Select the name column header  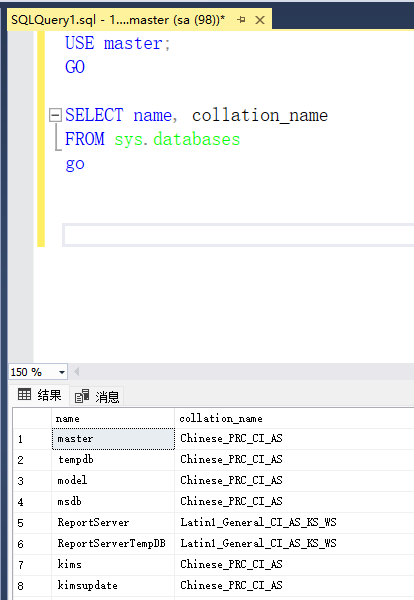click(113, 419)
